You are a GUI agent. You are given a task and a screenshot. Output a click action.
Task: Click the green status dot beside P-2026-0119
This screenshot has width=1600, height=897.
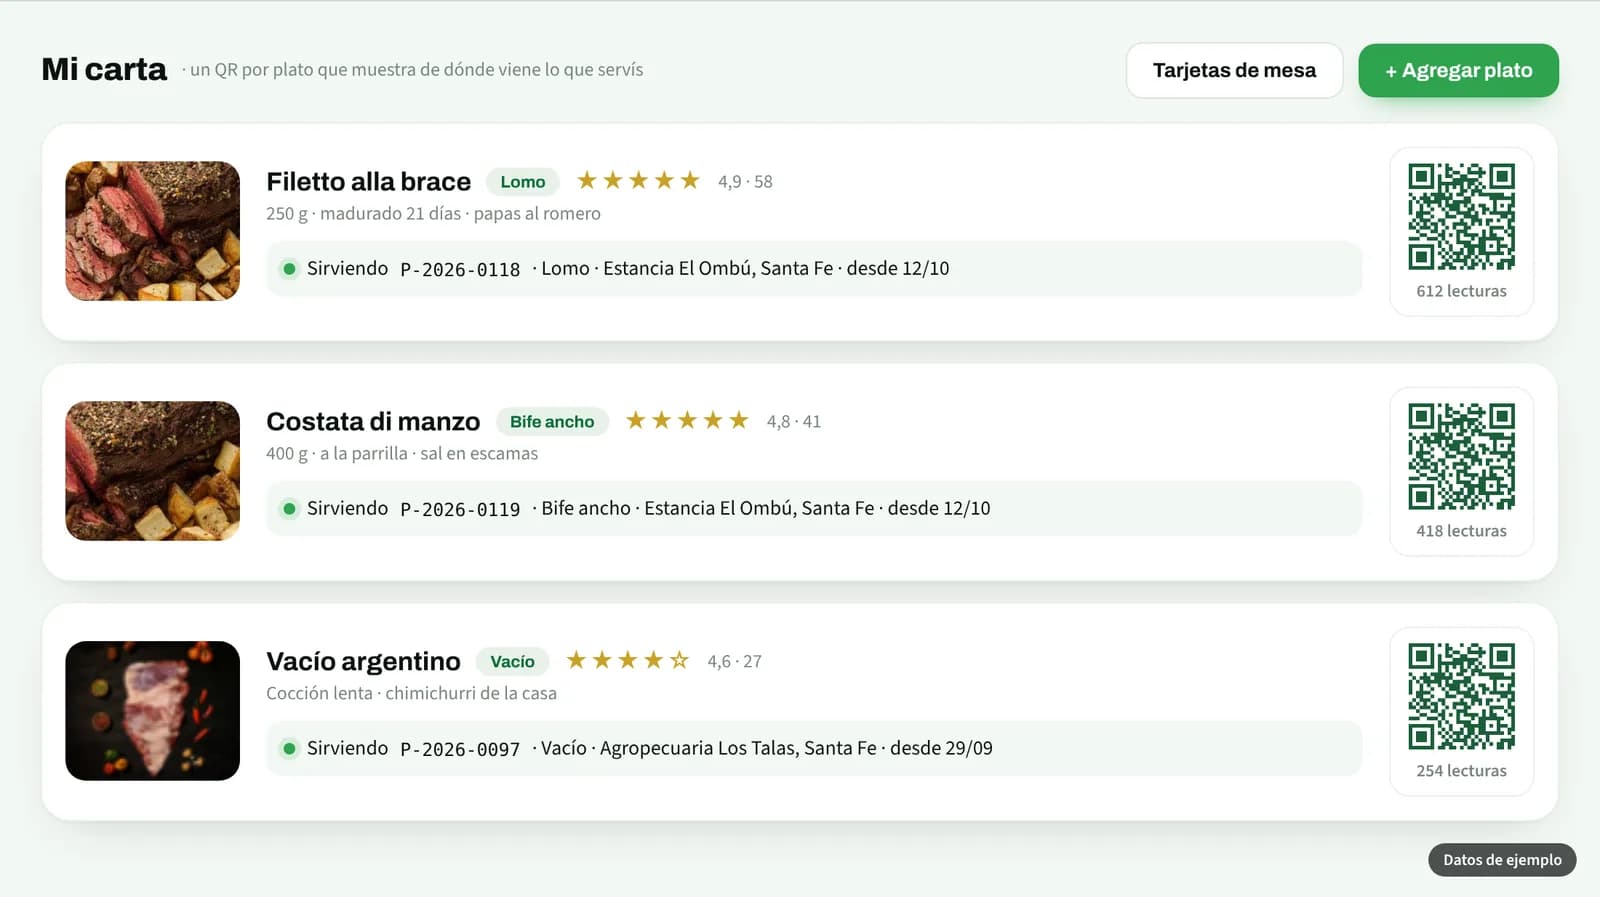click(x=289, y=508)
